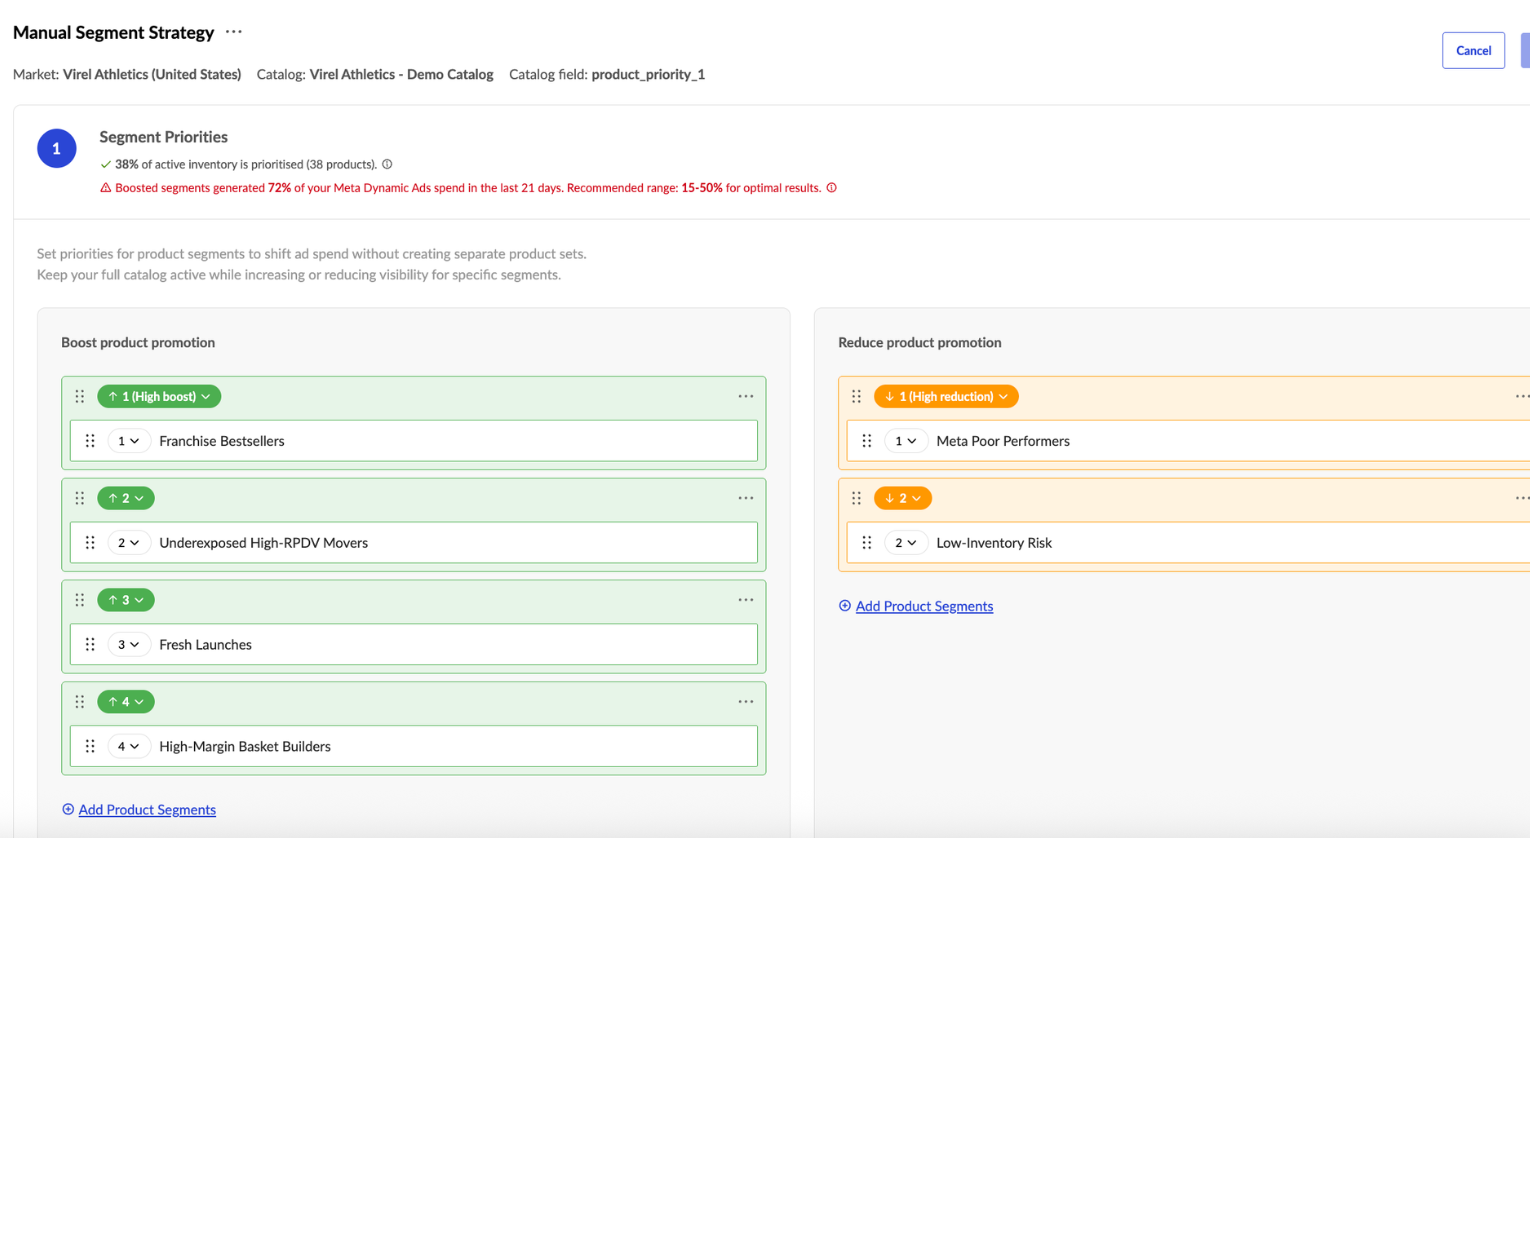Image resolution: width=1530 pixels, height=1243 pixels.
Task: Open the boost level 2 dropdown
Action: [126, 498]
